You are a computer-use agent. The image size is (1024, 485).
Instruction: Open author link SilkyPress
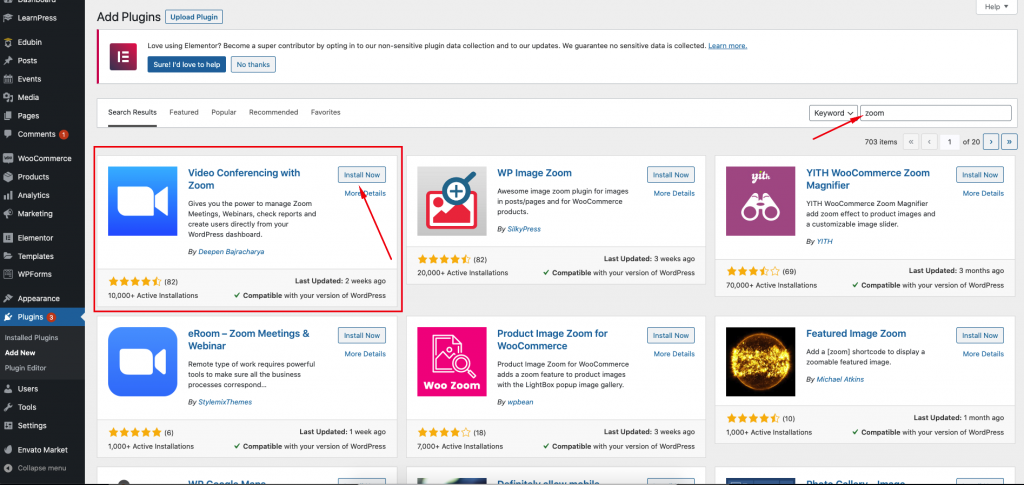tap(524, 229)
